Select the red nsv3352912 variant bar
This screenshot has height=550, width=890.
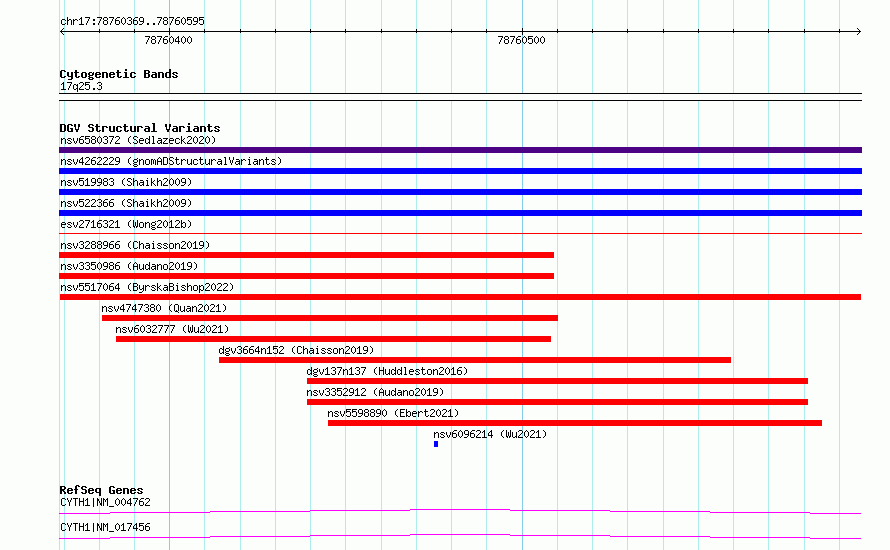(x=557, y=402)
